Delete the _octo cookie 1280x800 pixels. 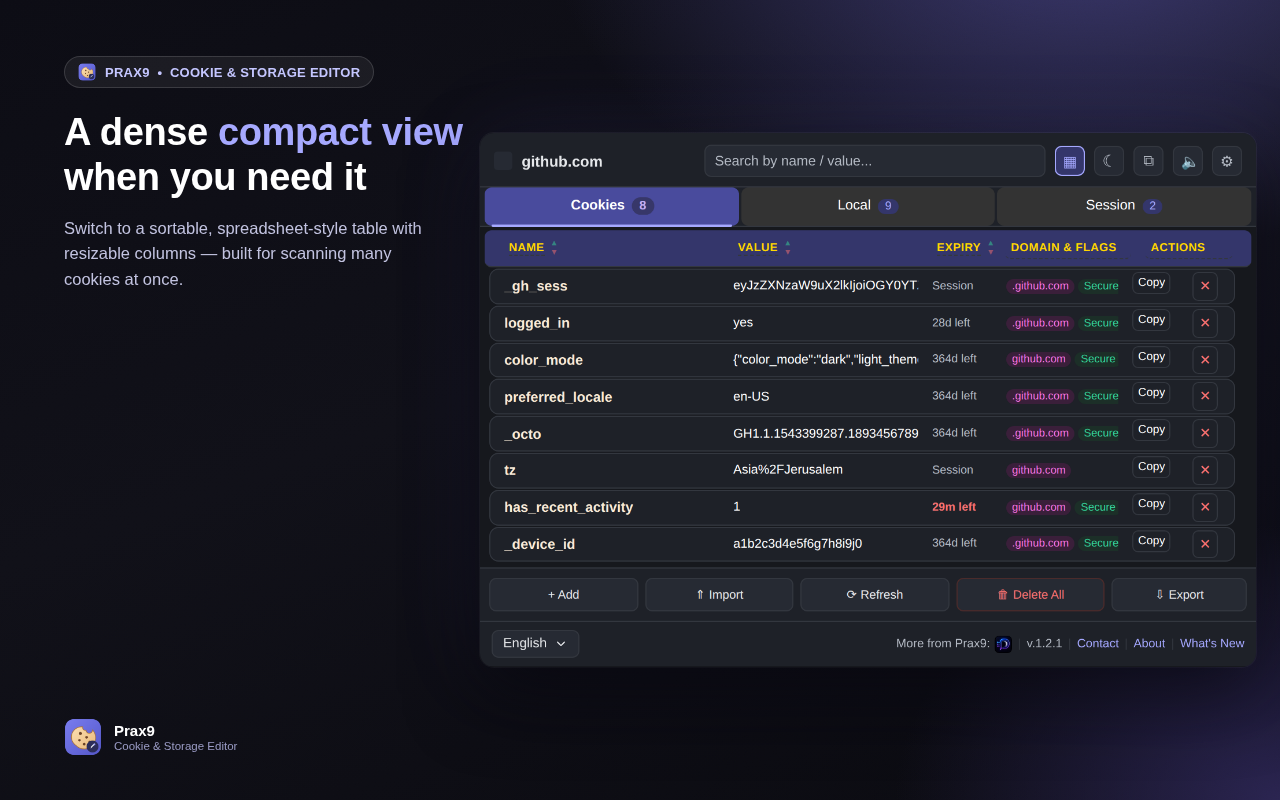tap(1205, 433)
